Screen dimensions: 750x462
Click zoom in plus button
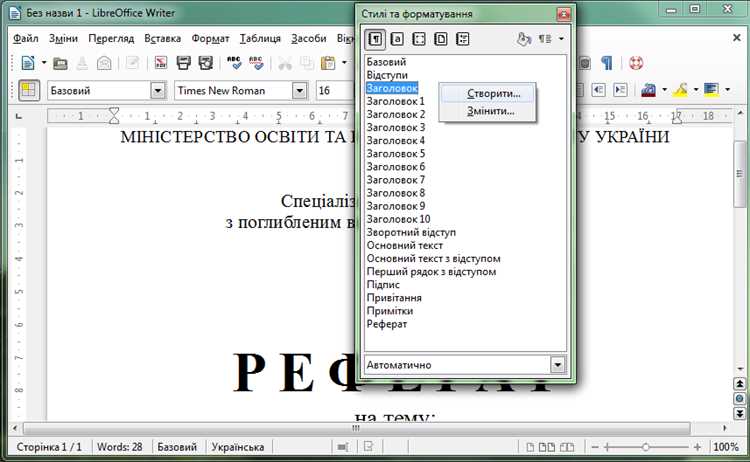tap(697, 447)
